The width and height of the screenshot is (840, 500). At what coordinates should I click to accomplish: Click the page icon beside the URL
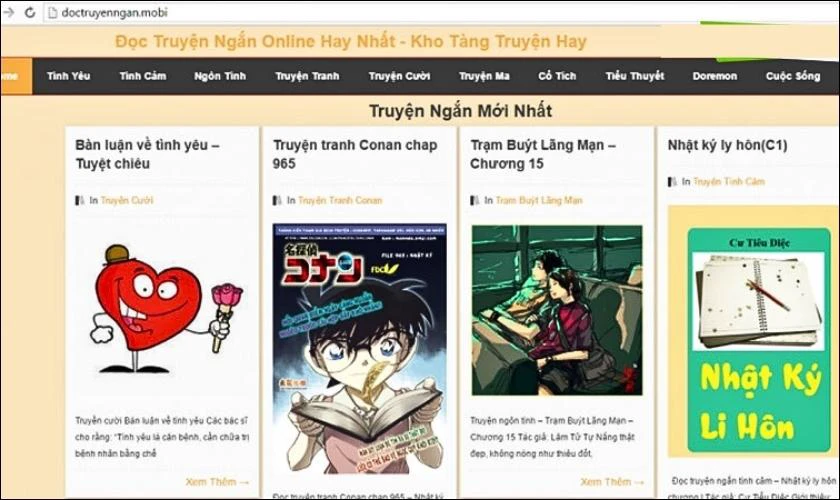click(52, 12)
